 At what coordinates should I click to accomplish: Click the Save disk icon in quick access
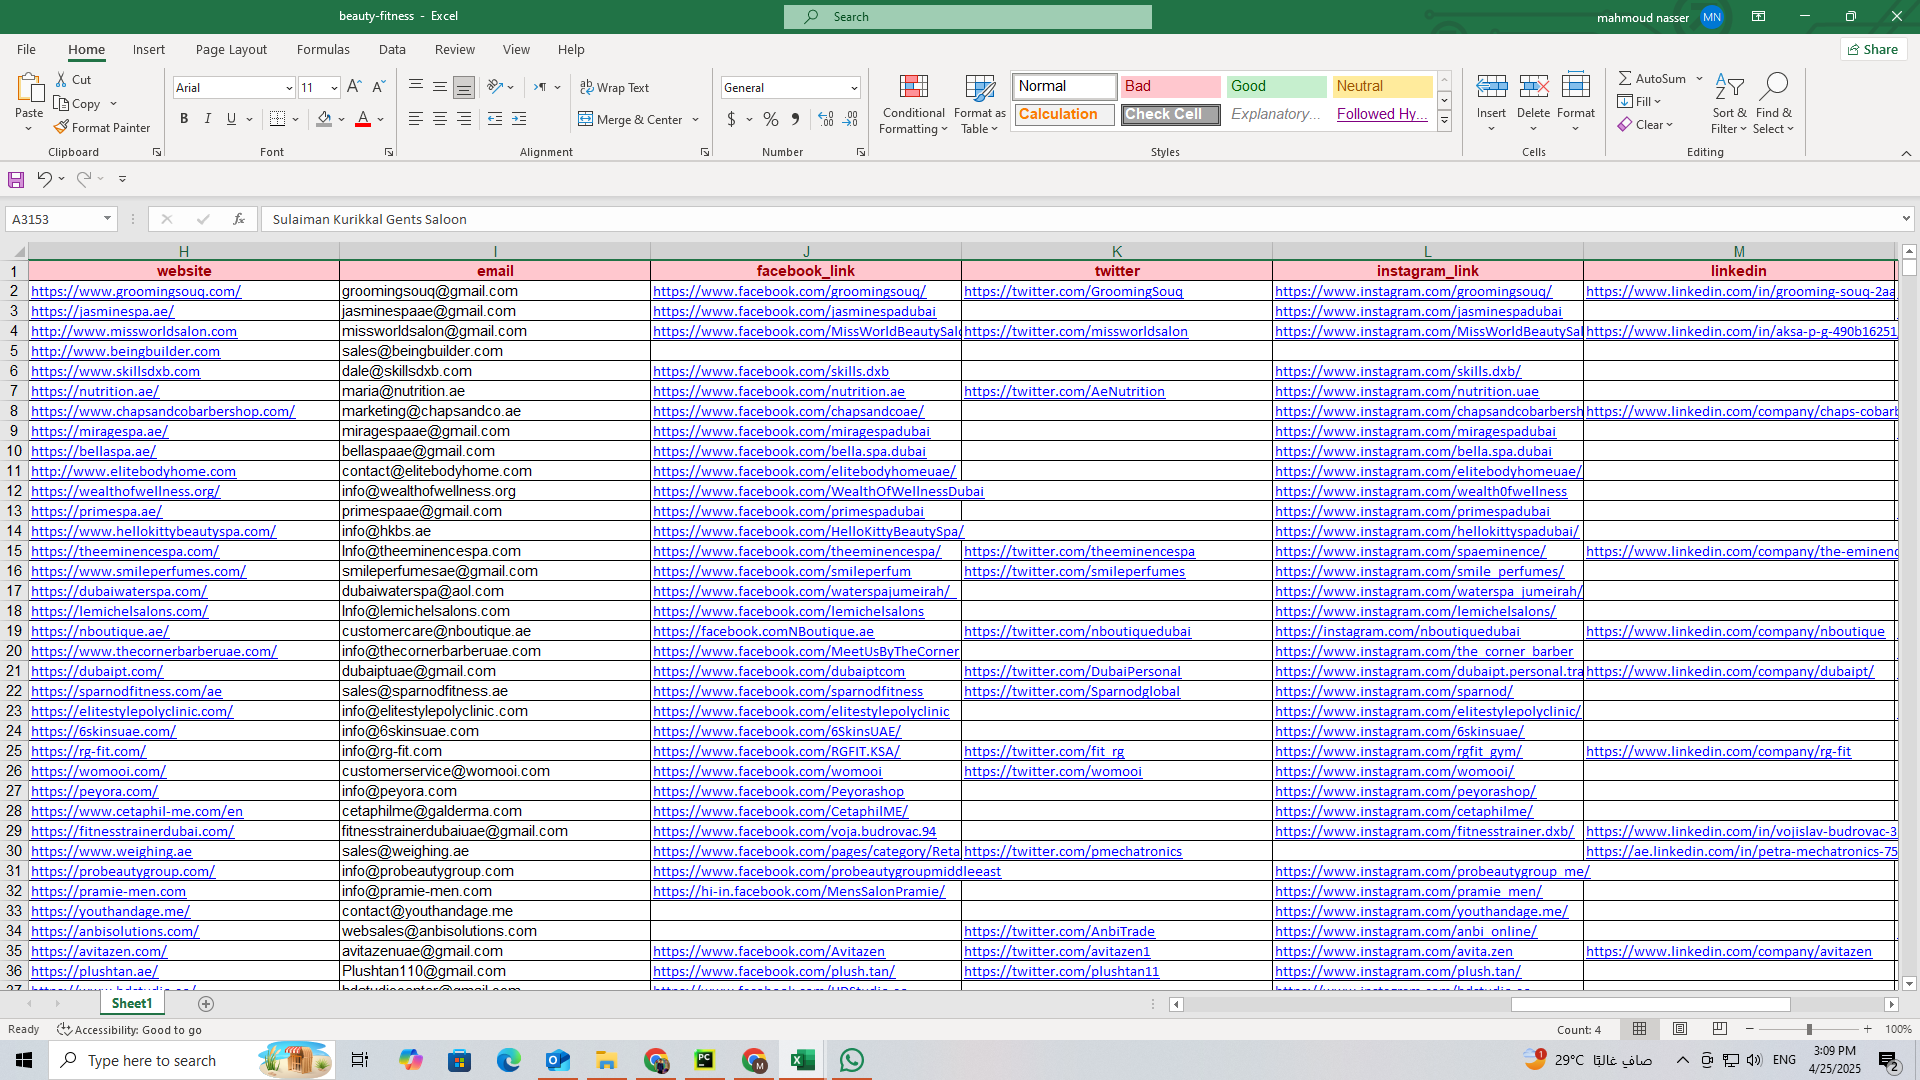(16, 179)
